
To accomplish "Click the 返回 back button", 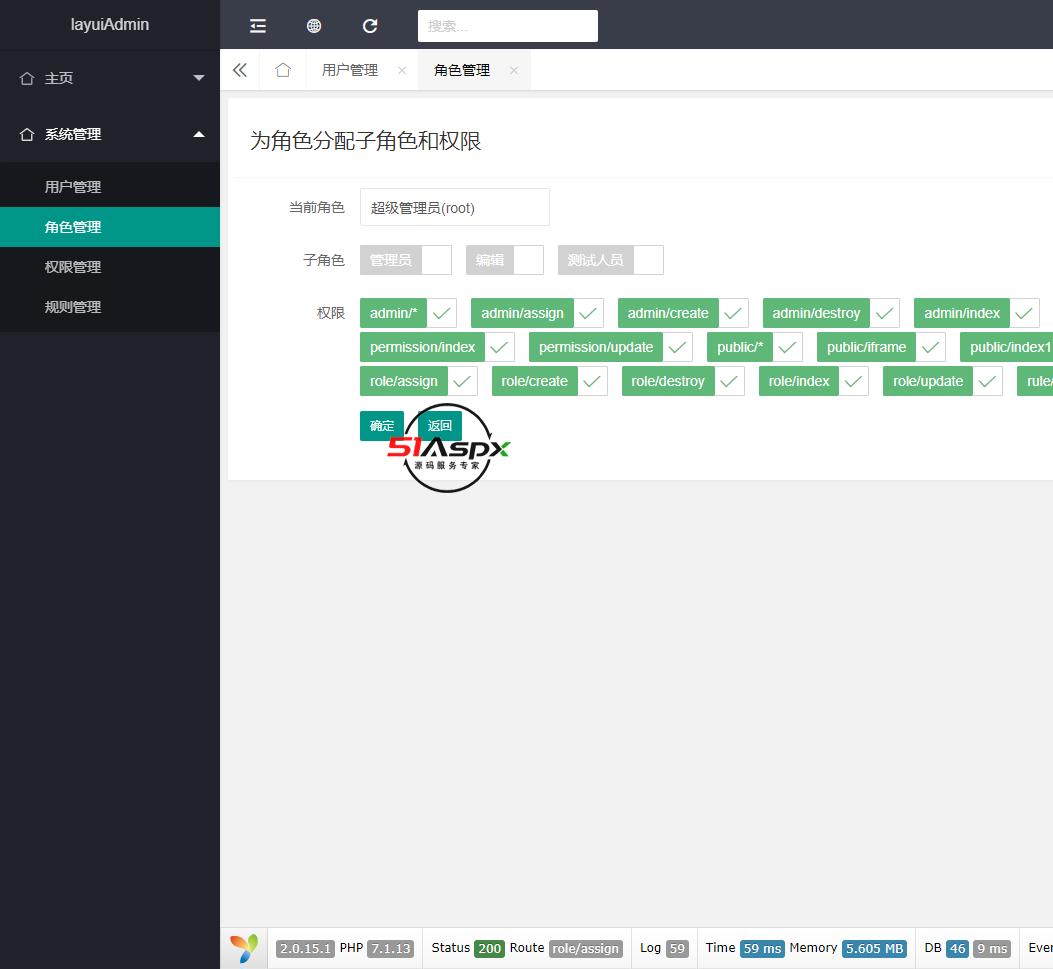I will click(440, 426).
